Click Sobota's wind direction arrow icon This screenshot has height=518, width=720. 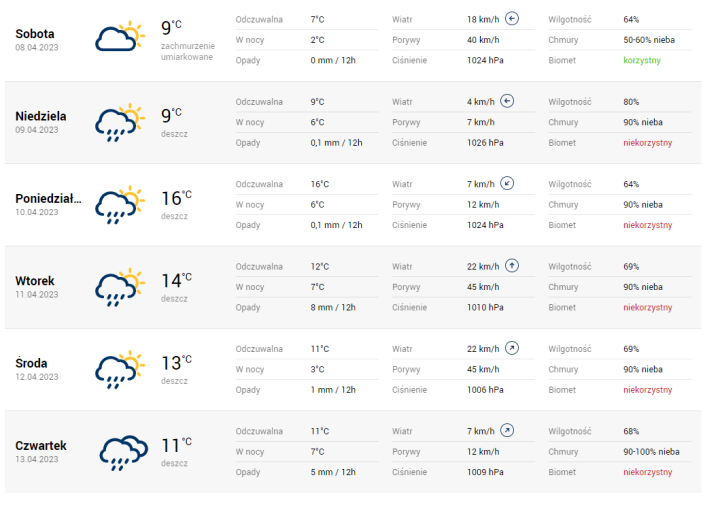[512, 19]
